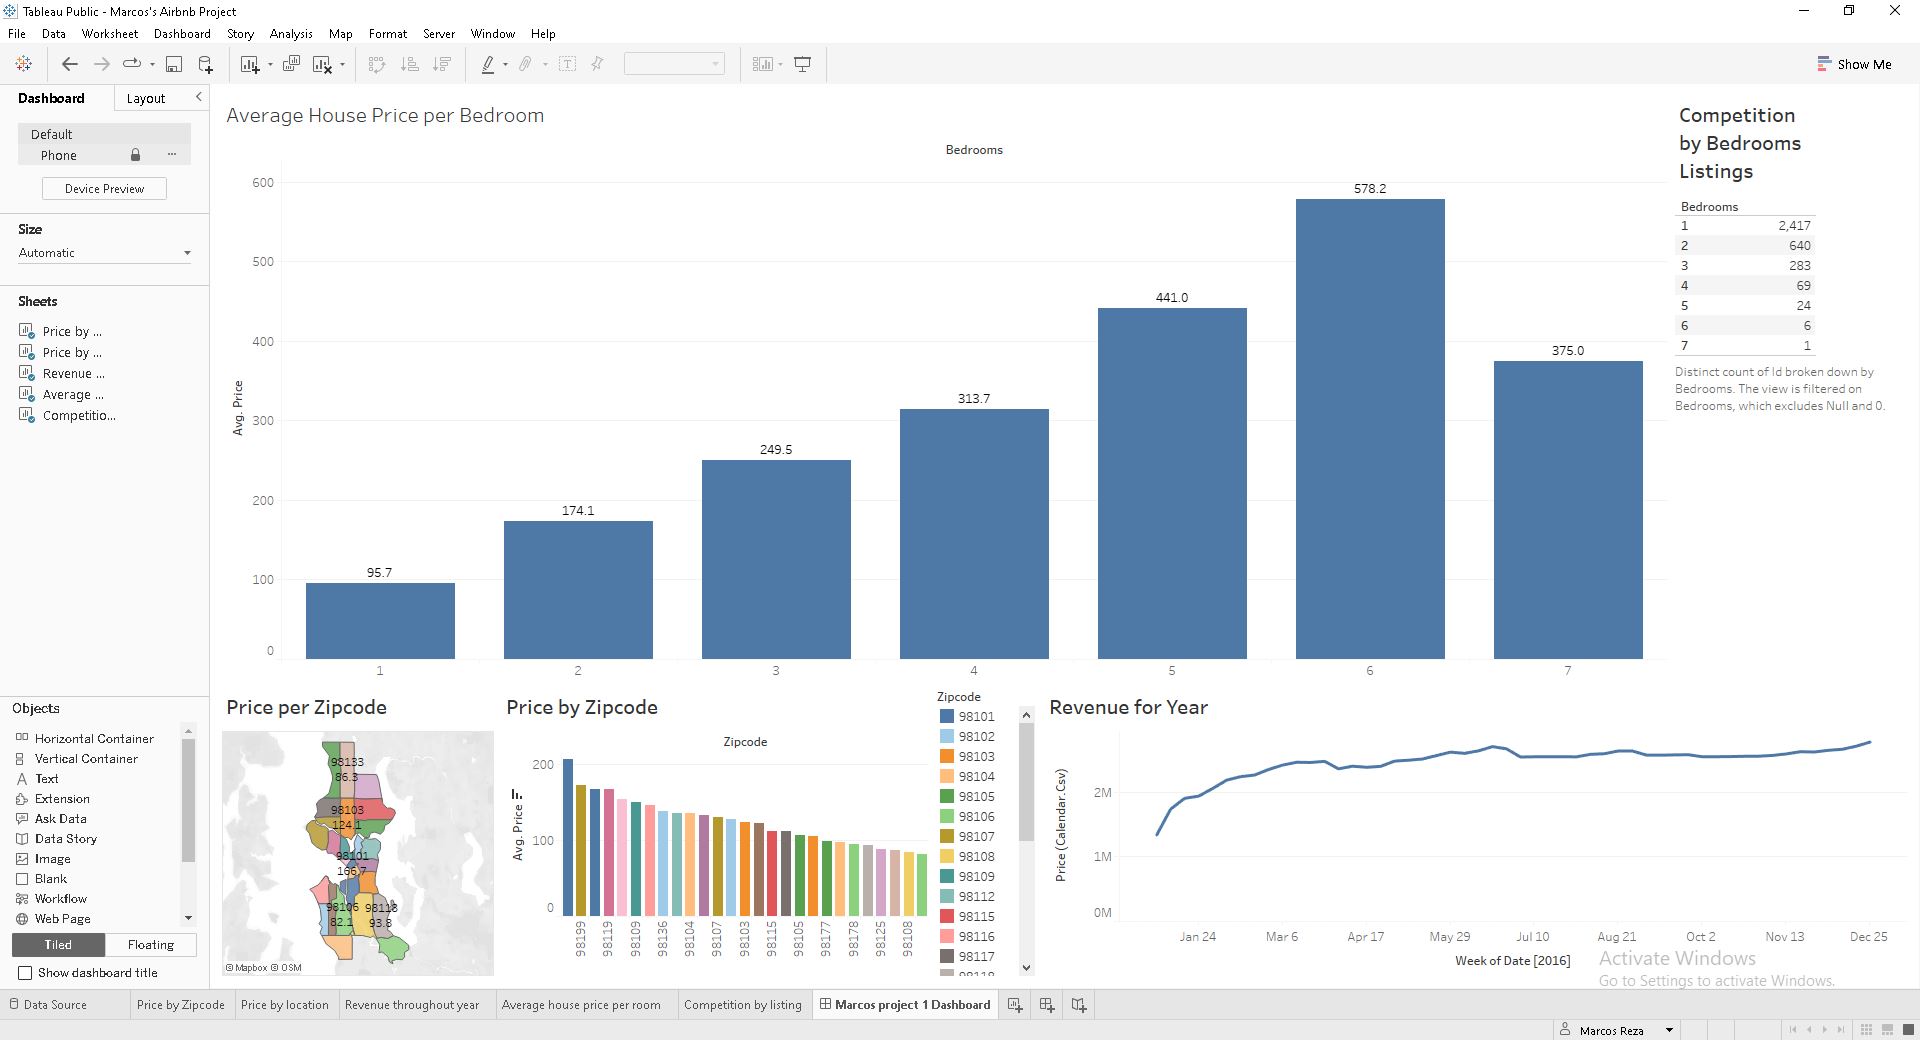Click the Device Preview button
Screen dimensions: 1920x1040
pyautogui.click(x=104, y=189)
